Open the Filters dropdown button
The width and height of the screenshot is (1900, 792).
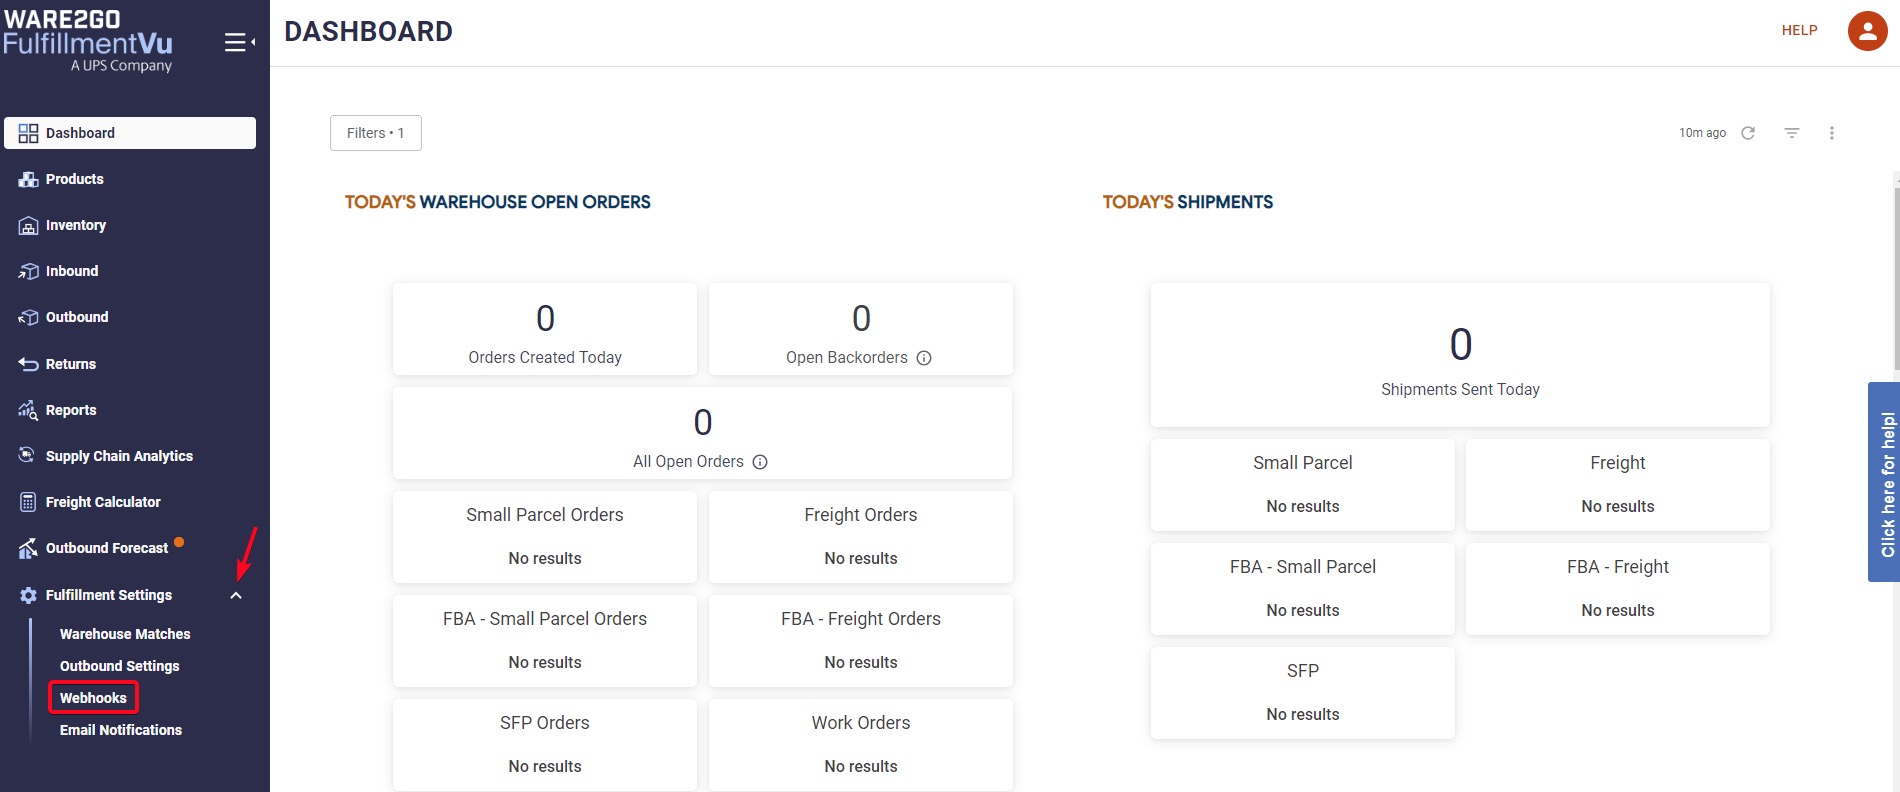(x=375, y=133)
